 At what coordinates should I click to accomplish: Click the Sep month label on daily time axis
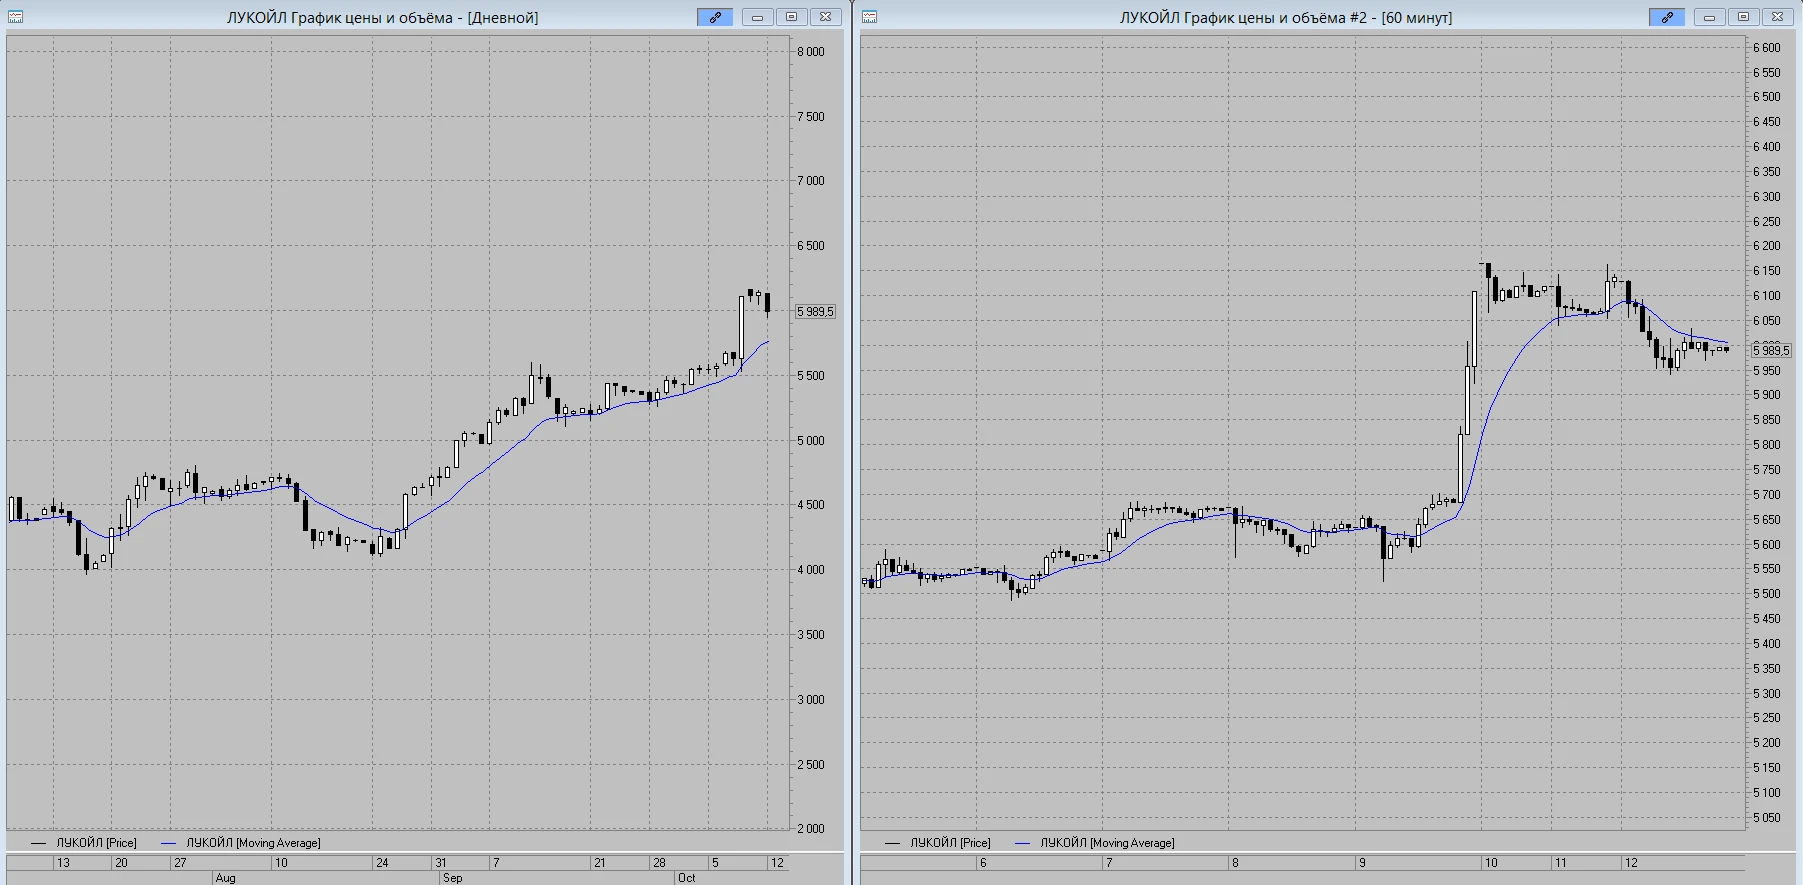pyautogui.click(x=452, y=878)
